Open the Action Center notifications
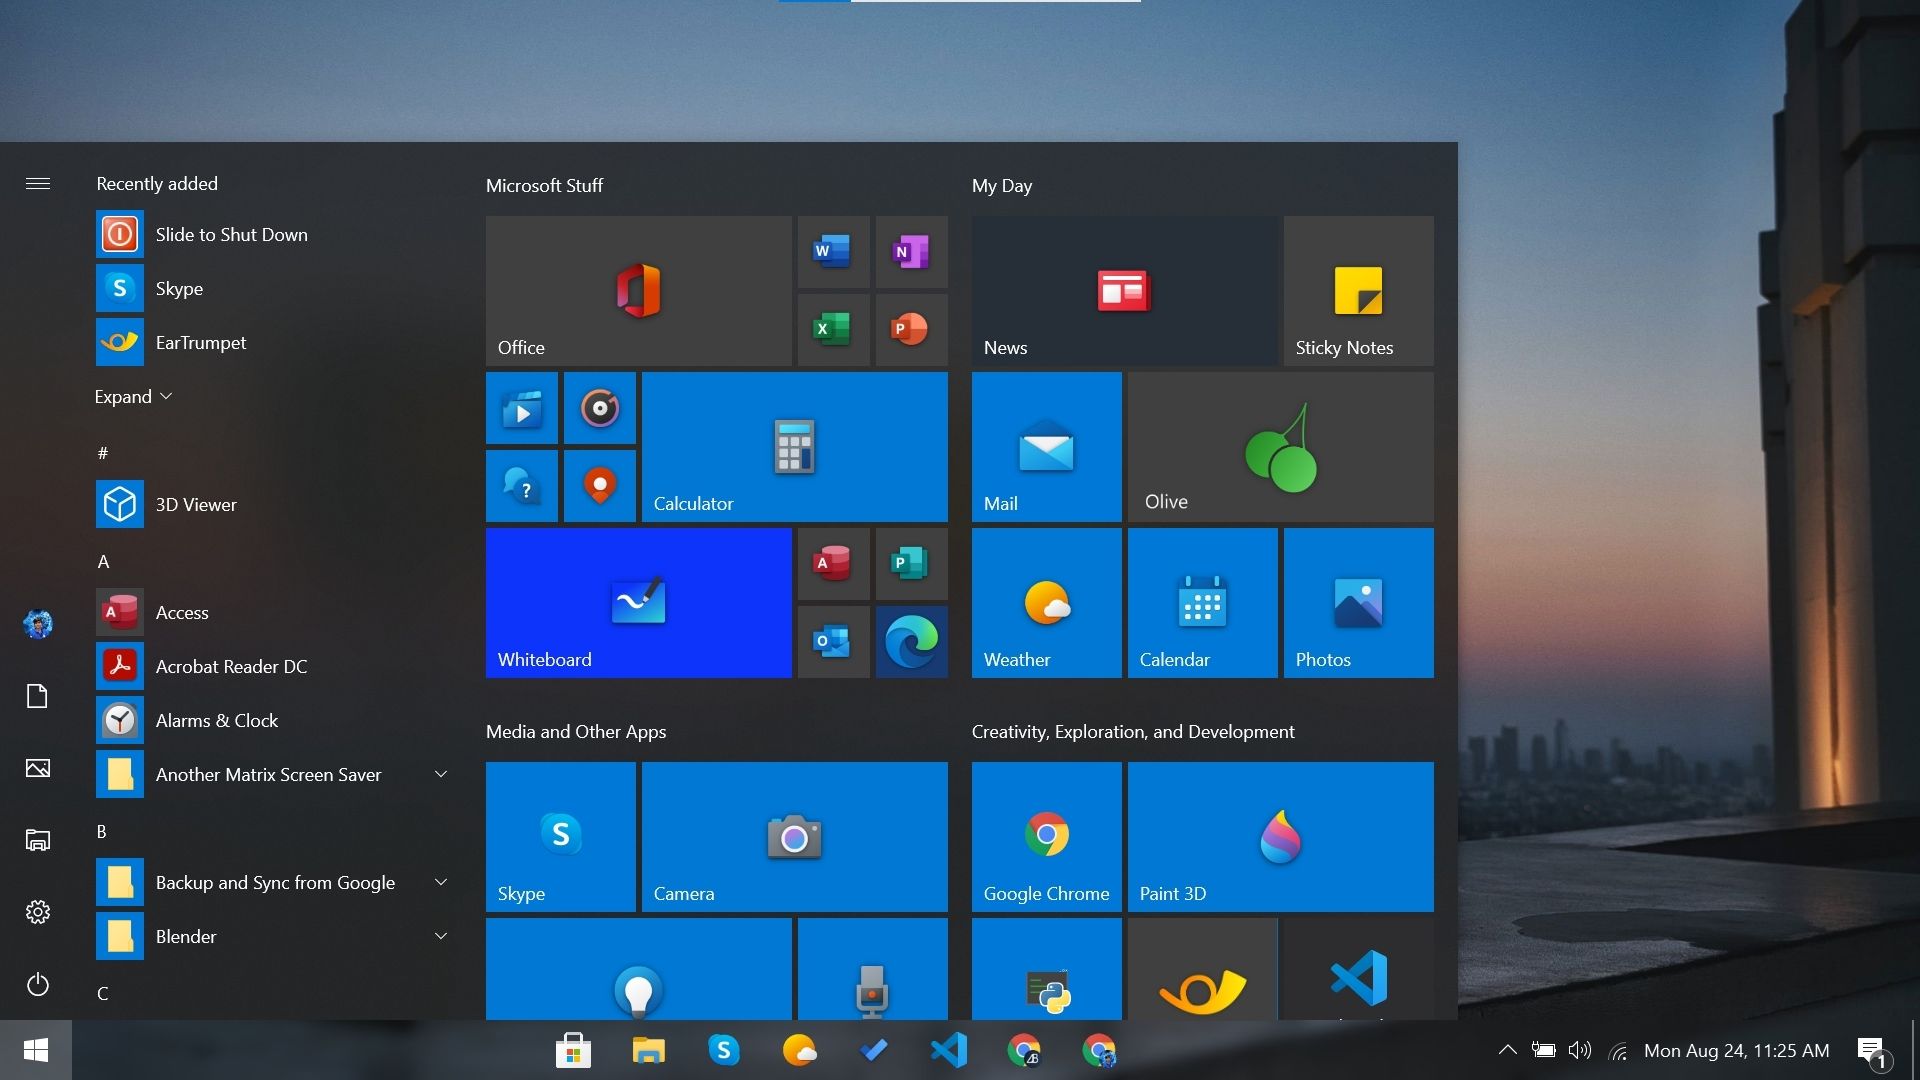 1872,1050
